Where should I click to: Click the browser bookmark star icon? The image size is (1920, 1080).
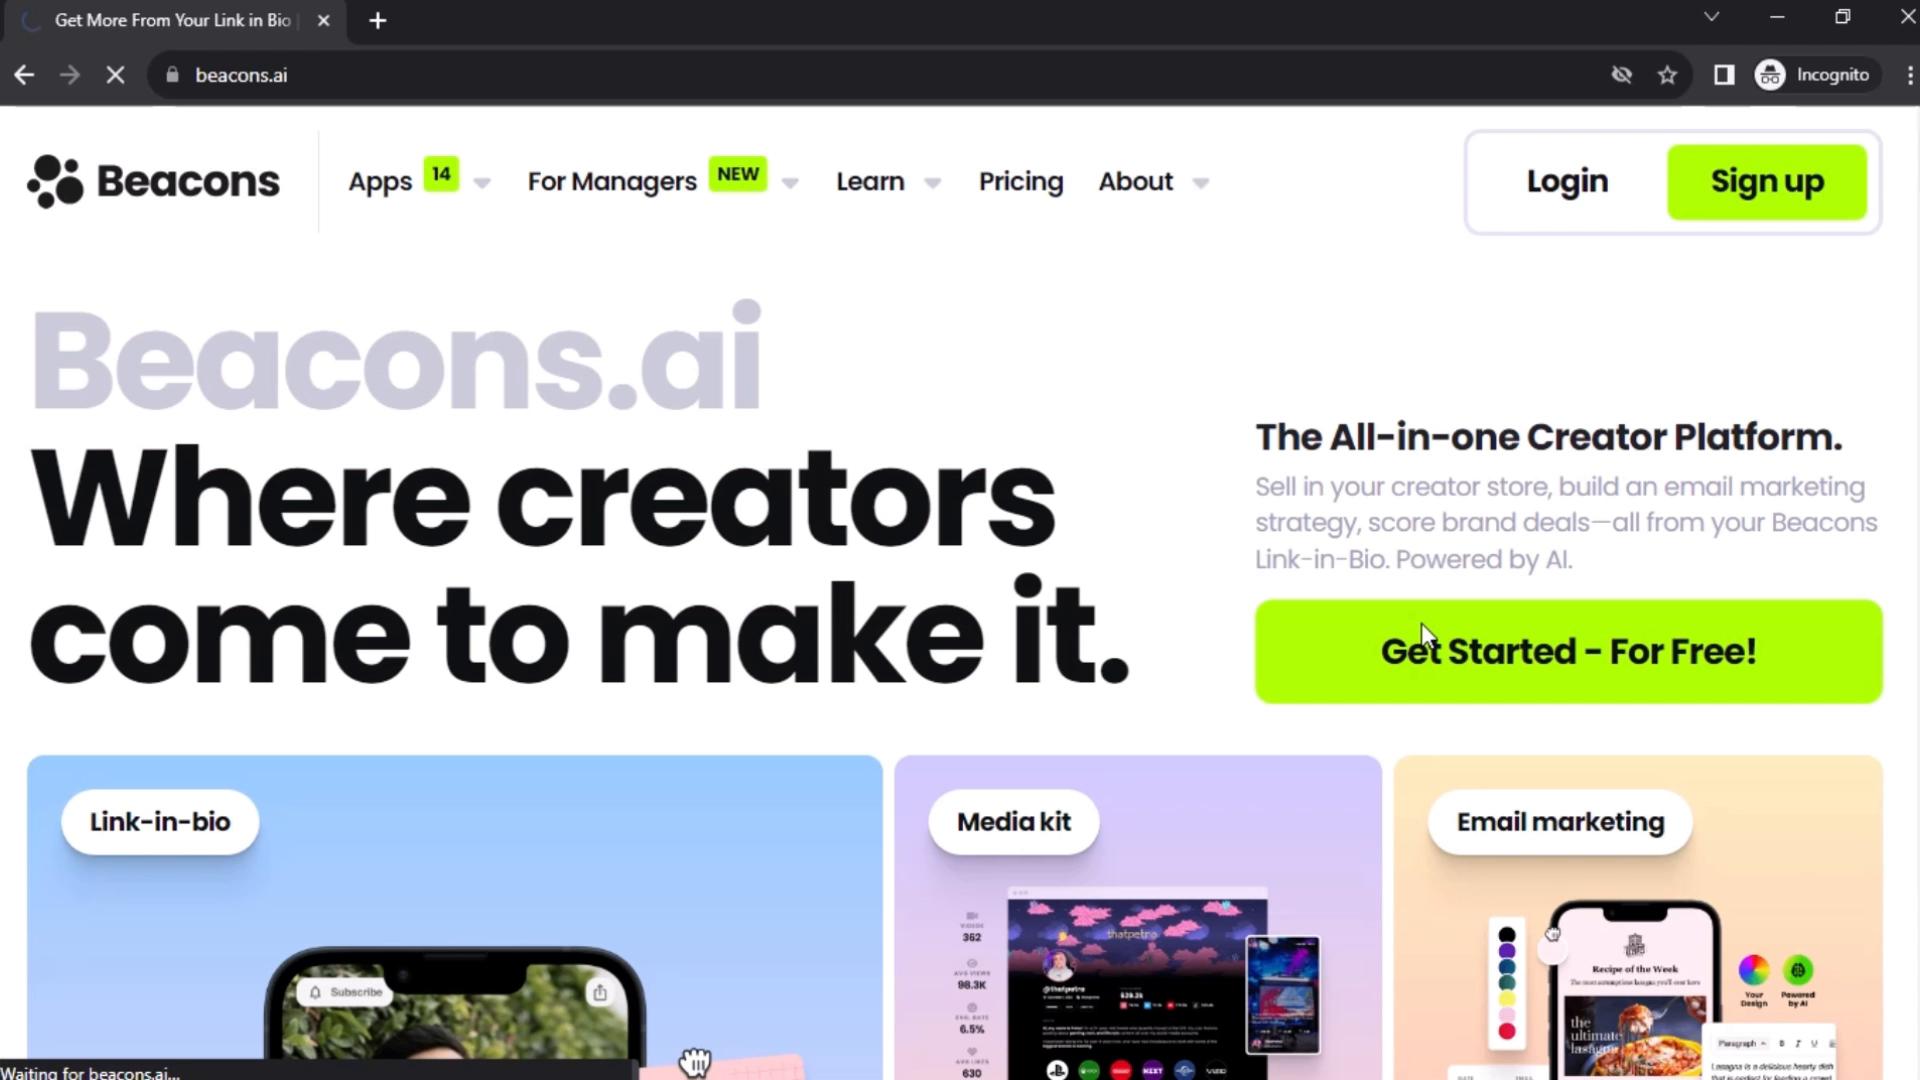pos(1667,74)
